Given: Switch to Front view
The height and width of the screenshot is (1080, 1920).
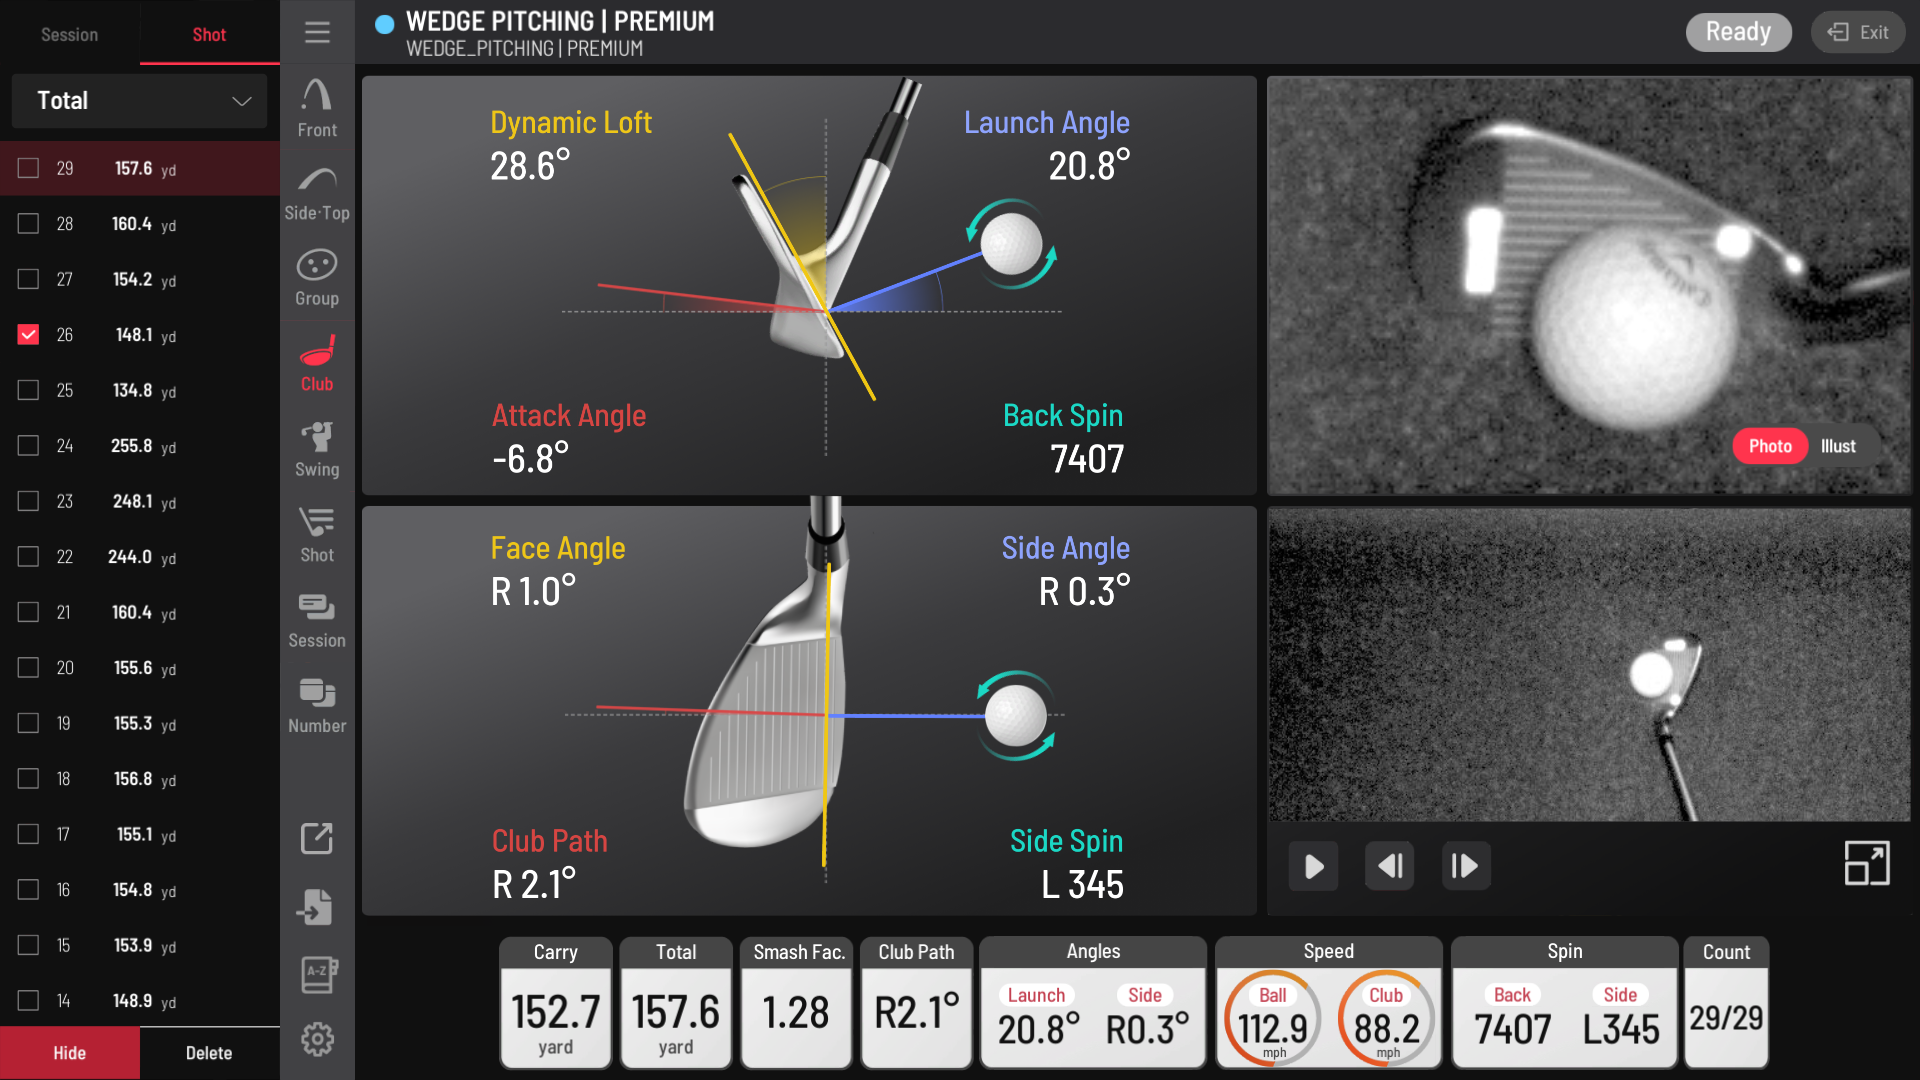Looking at the screenshot, I should (316, 105).
